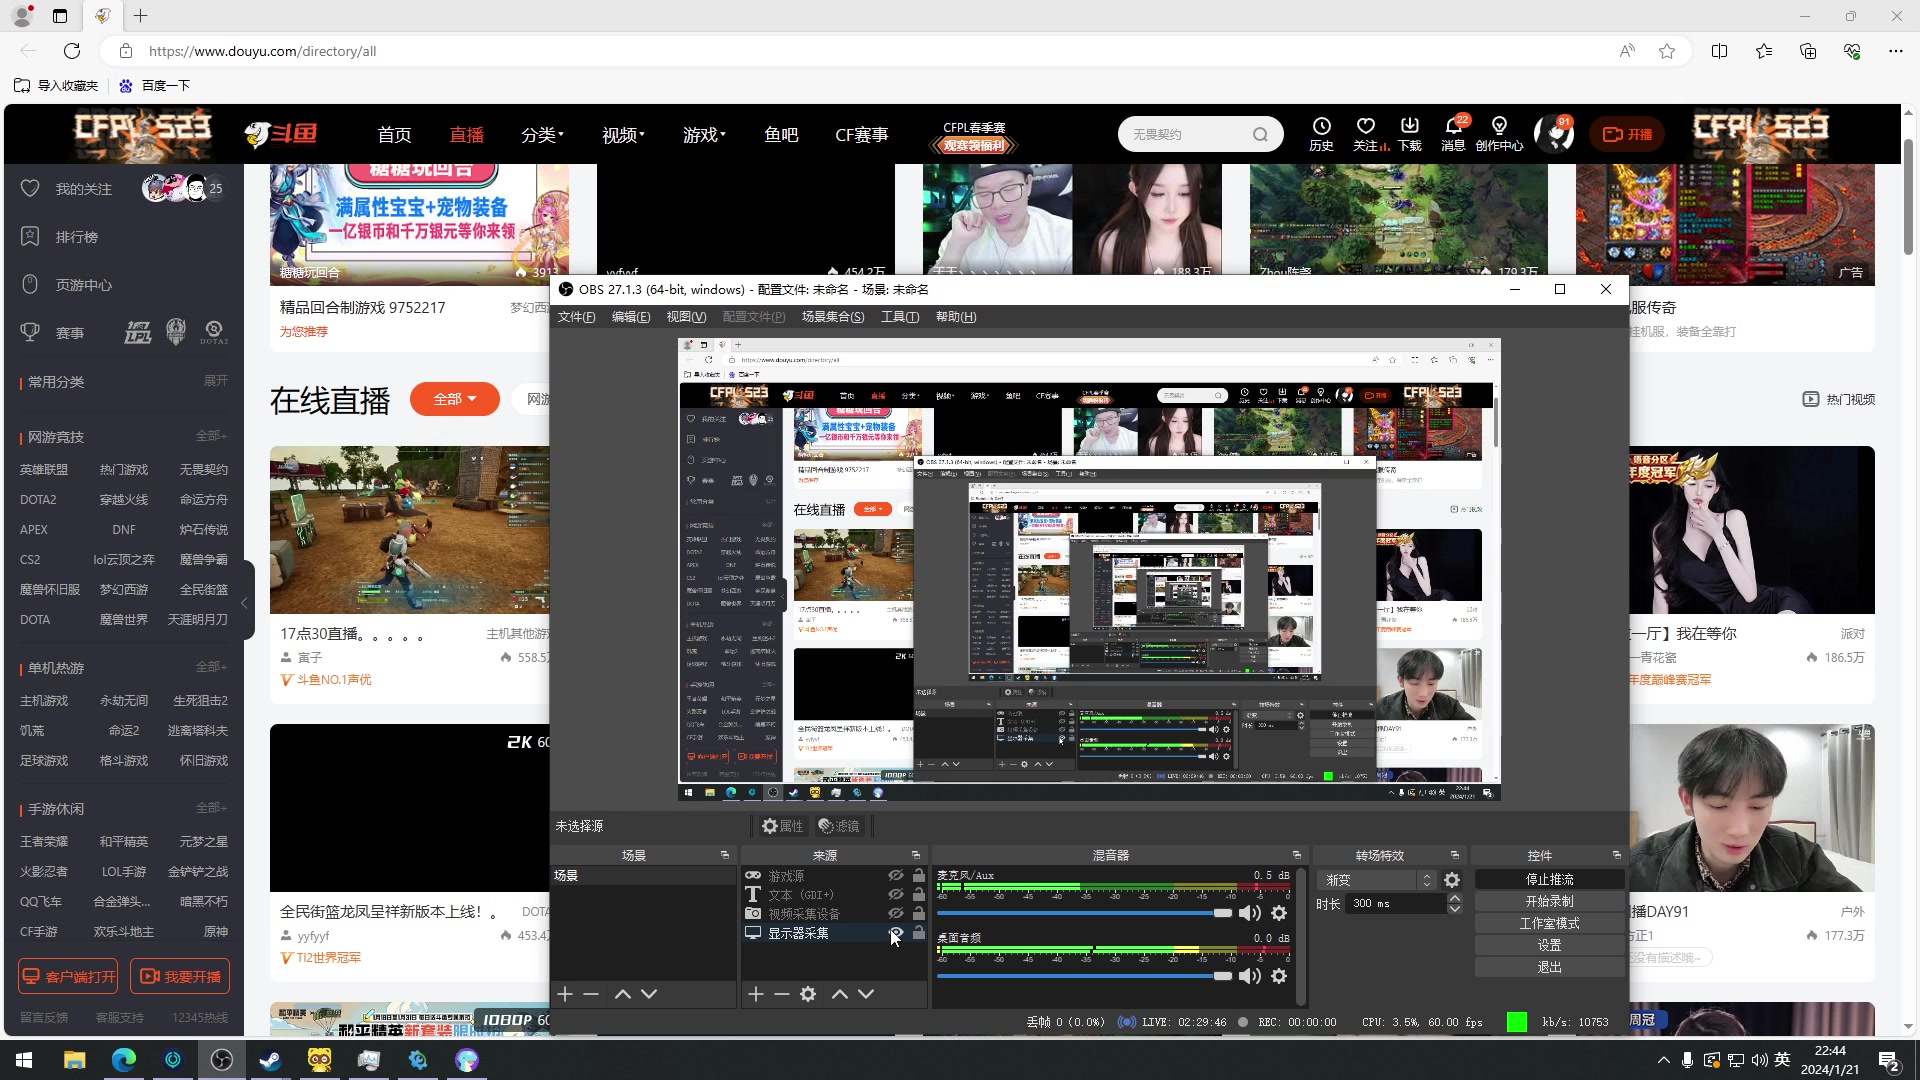Image resolution: width=1920 pixels, height=1080 pixels.
Task: Click the 麦克风/Aux volume slider handle
Action: [x=1222, y=913]
